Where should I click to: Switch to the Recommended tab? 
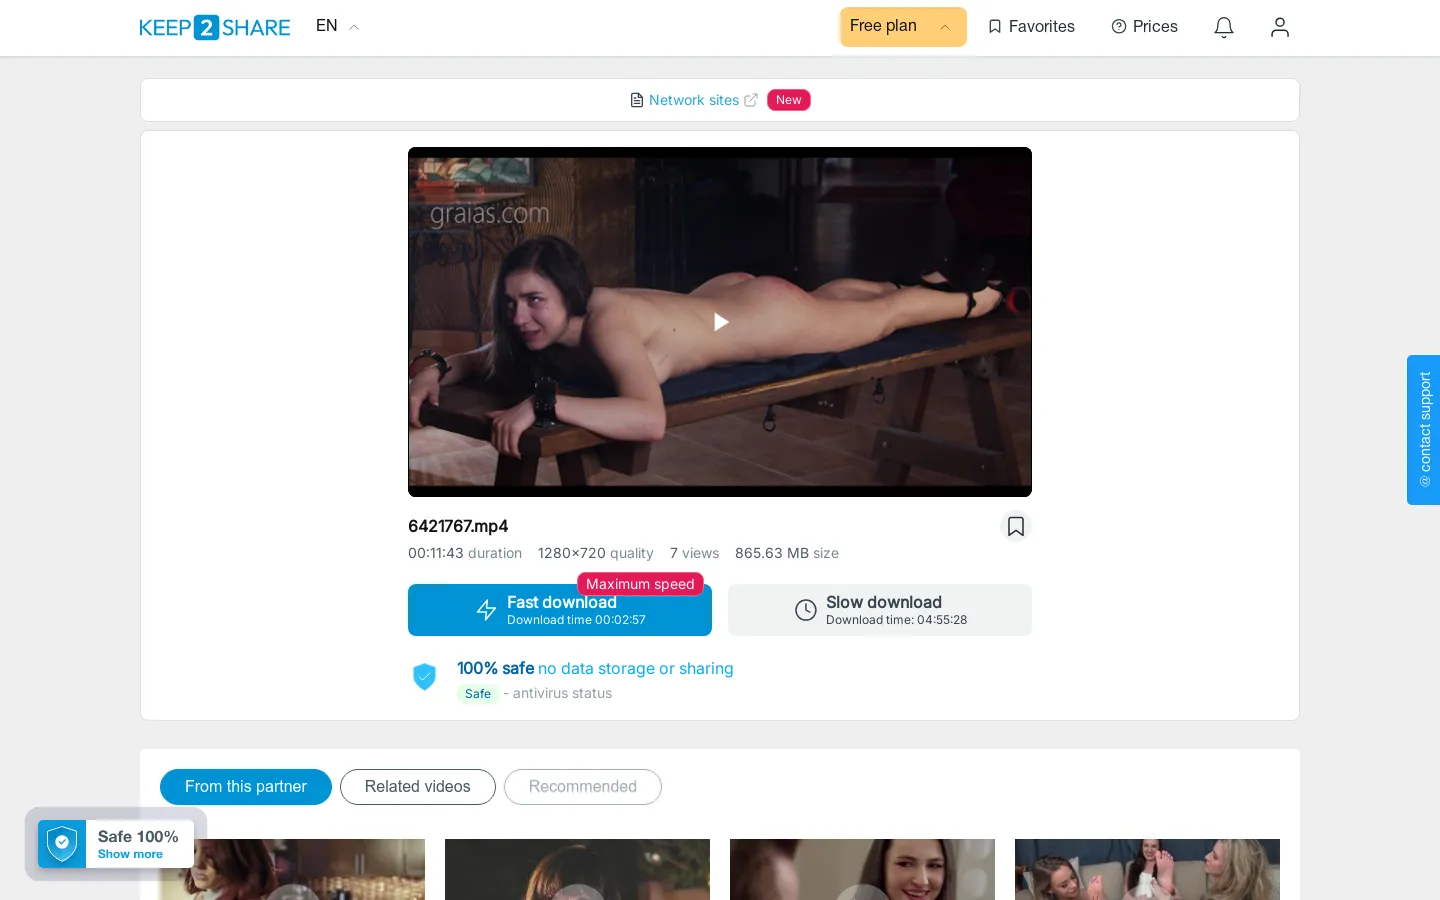click(583, 787)
